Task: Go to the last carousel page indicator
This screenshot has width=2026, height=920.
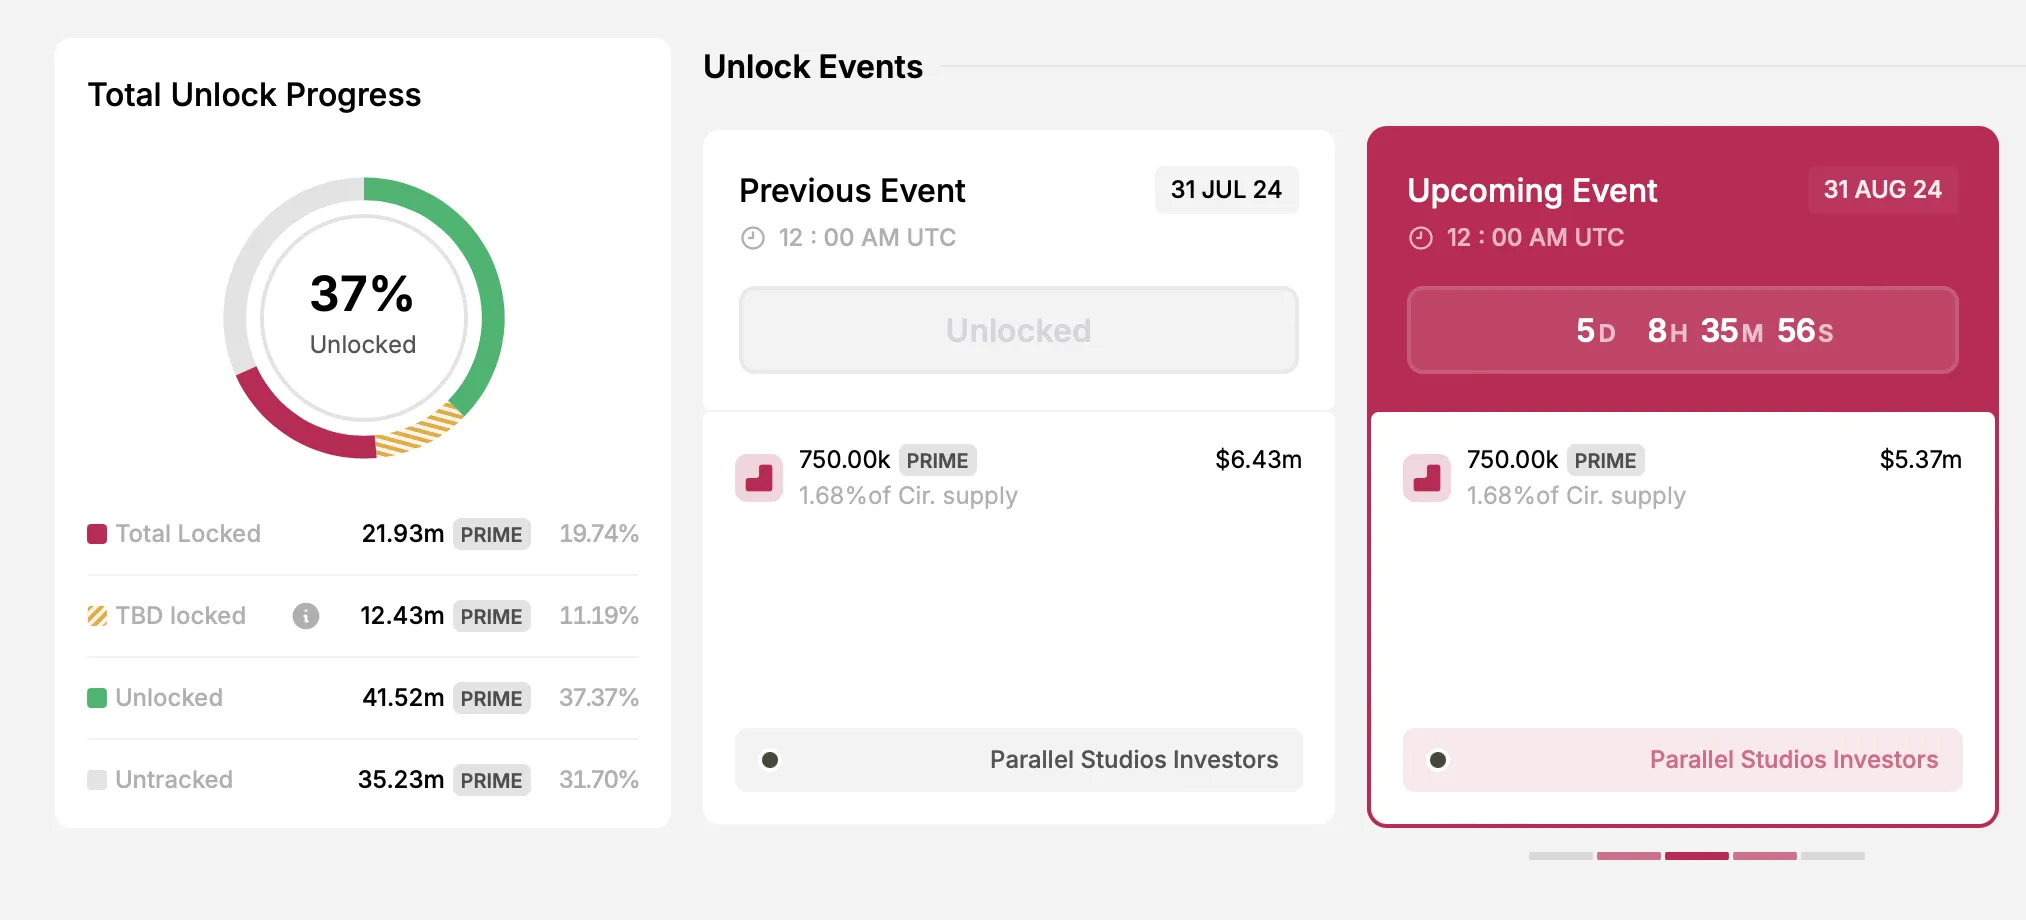Action: click(x=1832, y=856)
